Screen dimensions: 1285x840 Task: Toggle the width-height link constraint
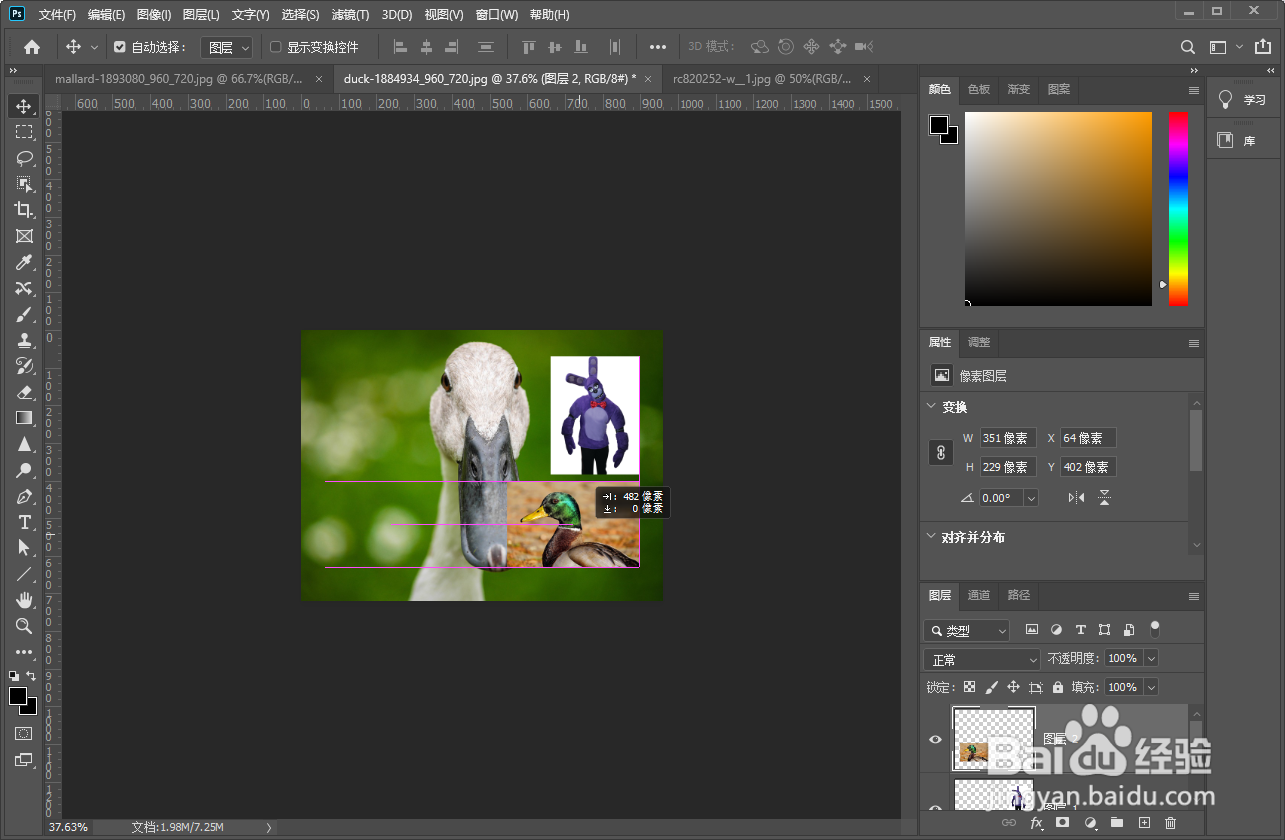[940, 453]
